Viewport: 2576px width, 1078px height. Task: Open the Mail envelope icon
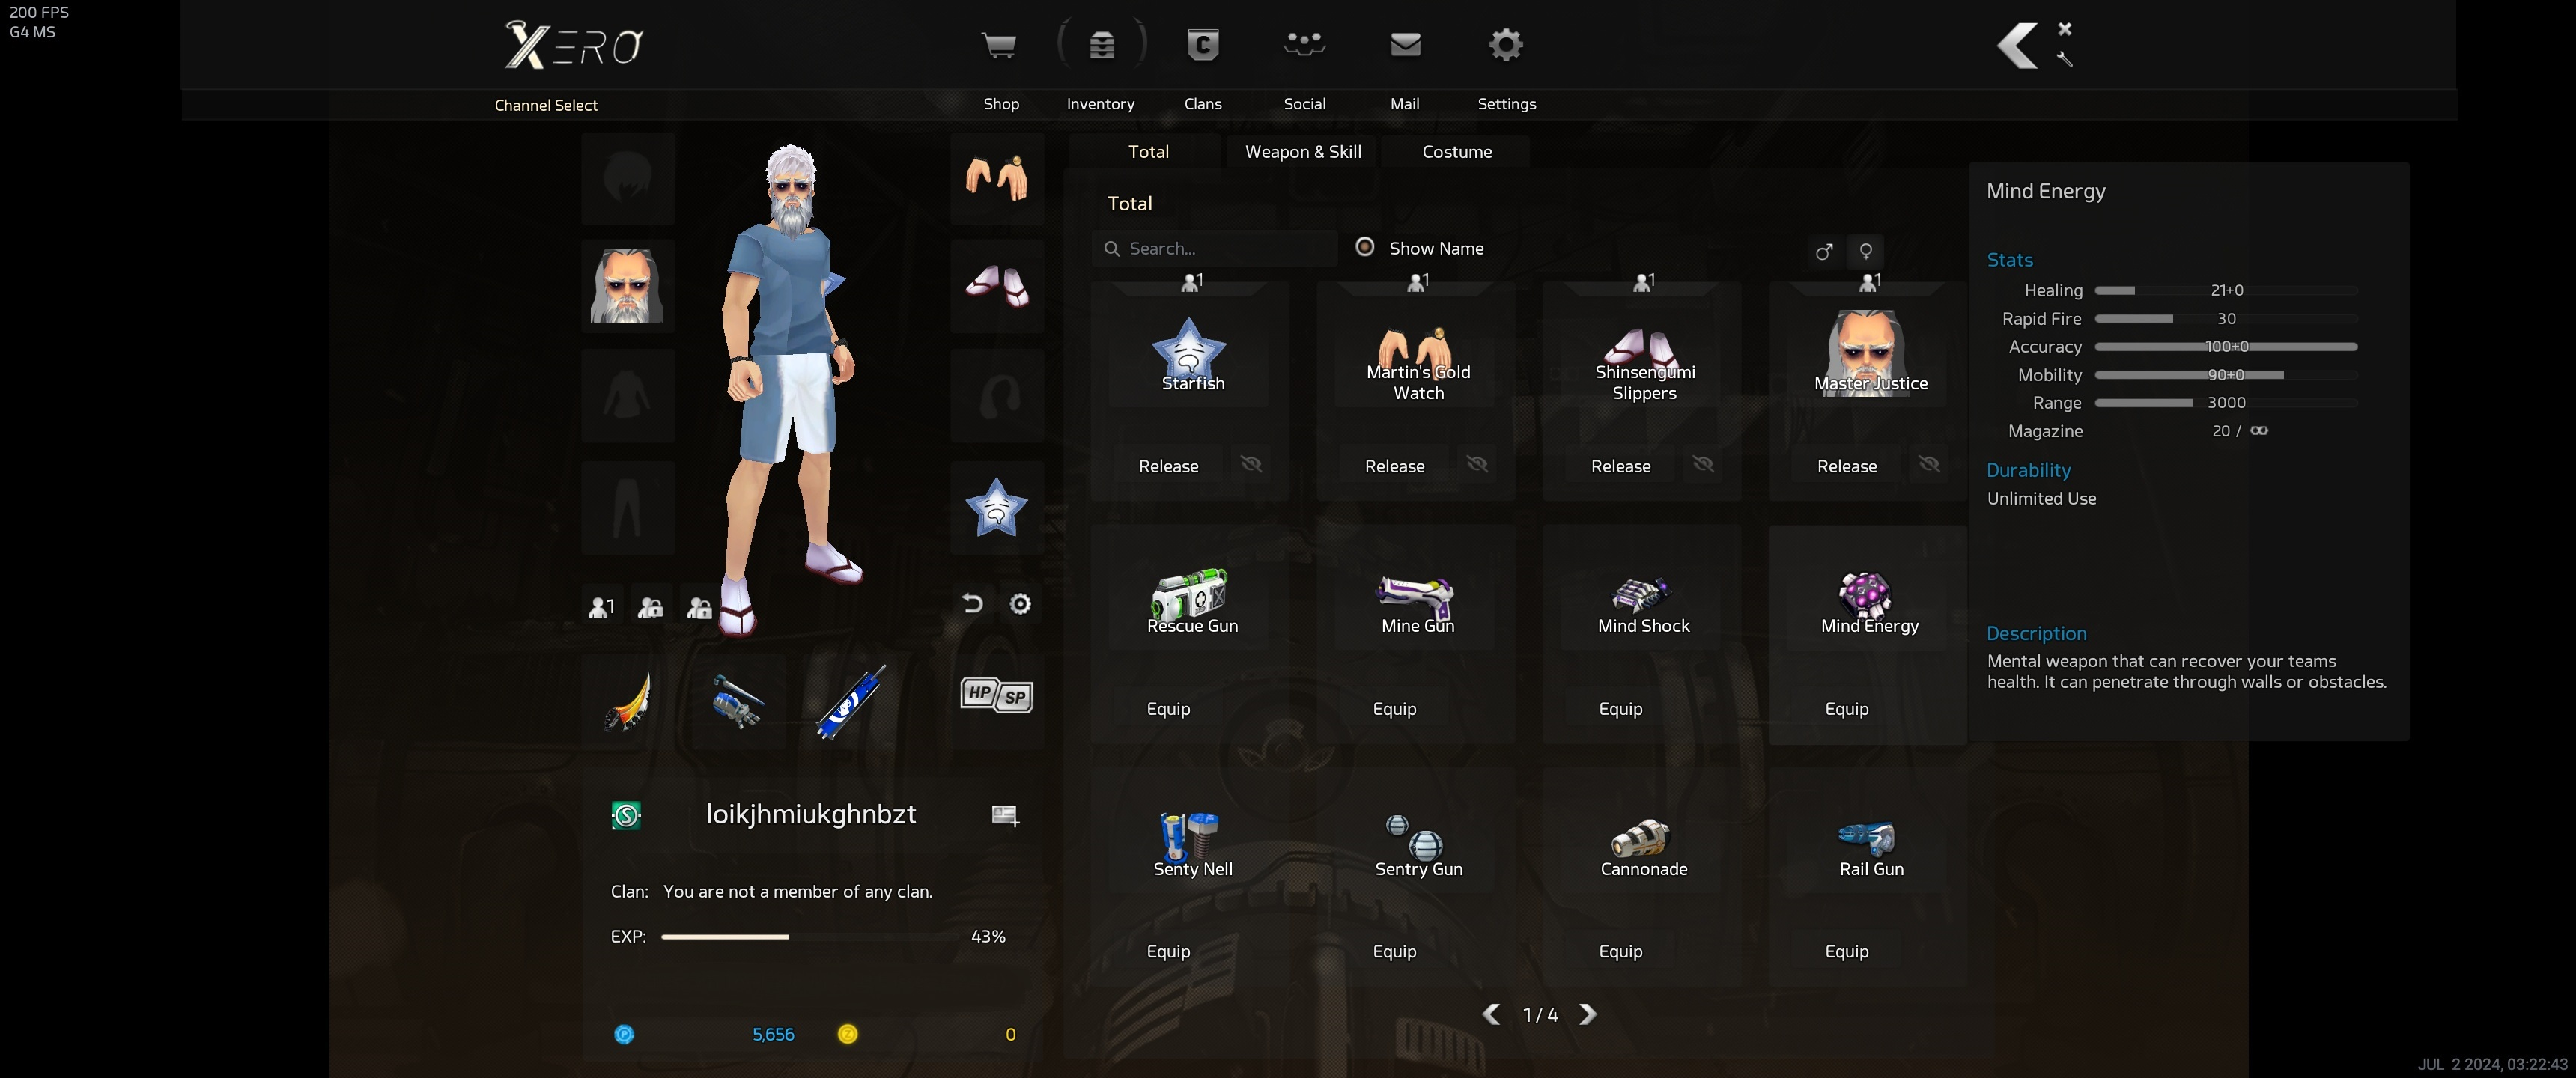[x=1405, y=46]
